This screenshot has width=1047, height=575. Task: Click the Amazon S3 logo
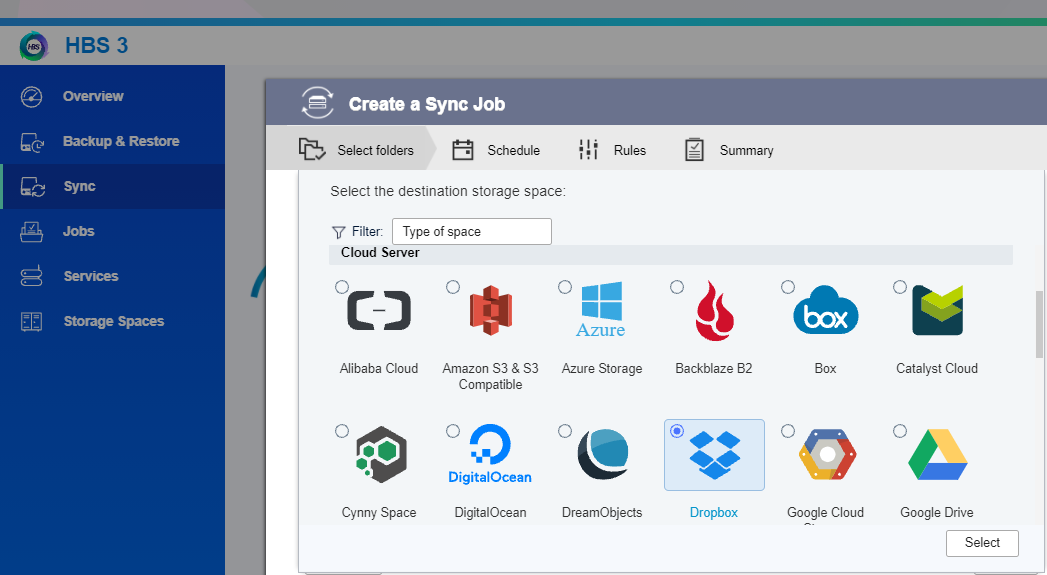(x=491, y=311)
